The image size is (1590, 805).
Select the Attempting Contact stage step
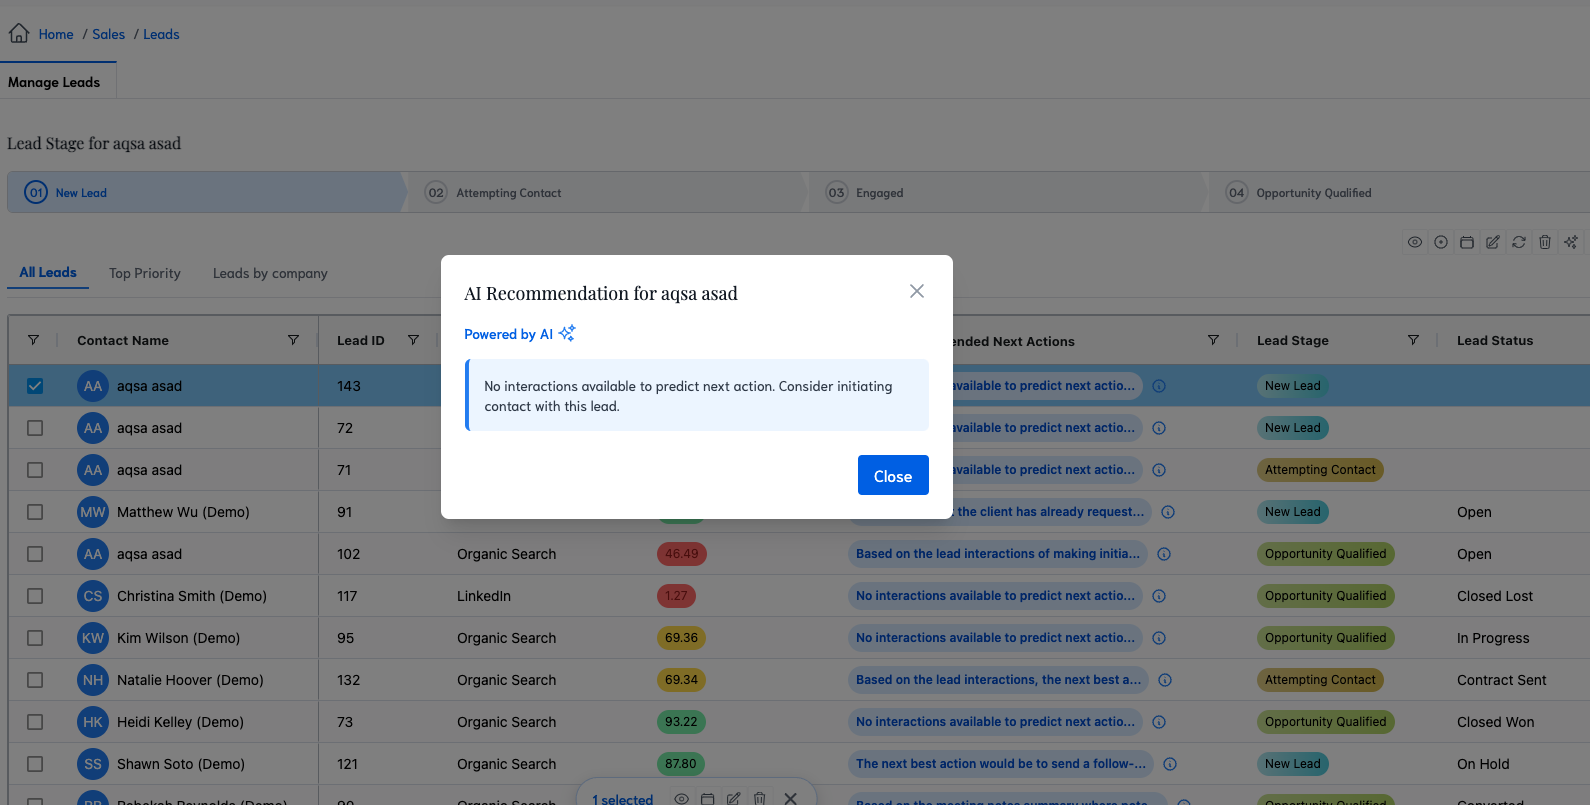click(x=508, y=193)
